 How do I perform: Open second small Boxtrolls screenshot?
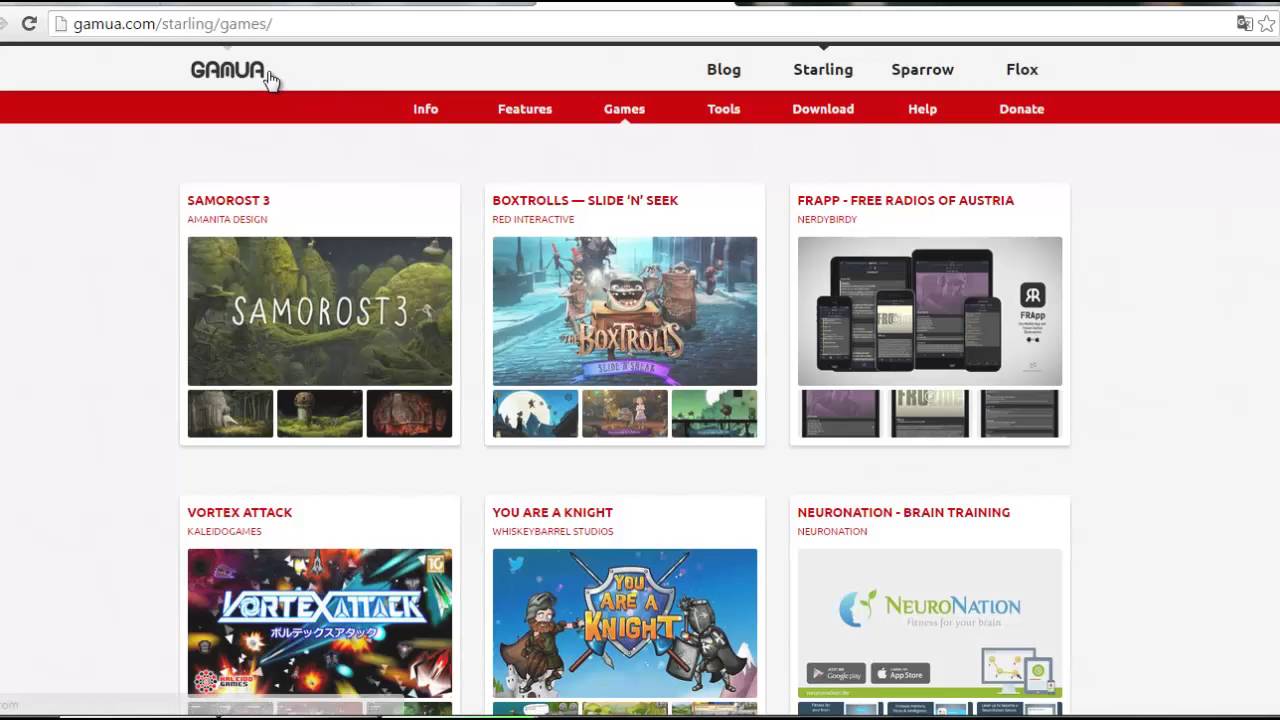(625, 414)
